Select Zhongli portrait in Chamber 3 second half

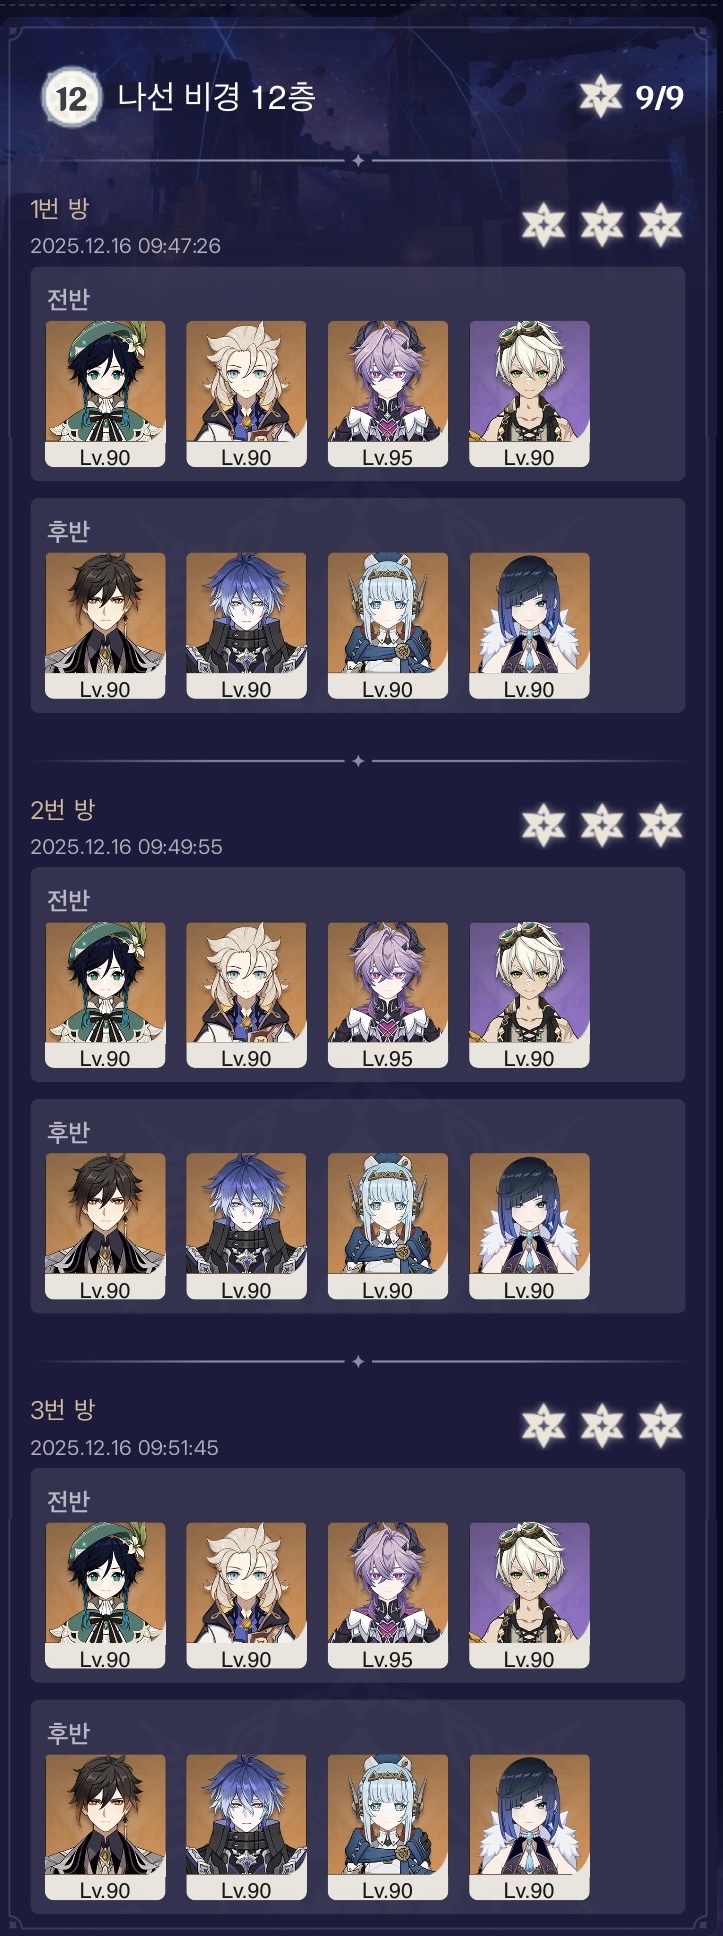coord(105,1827)
